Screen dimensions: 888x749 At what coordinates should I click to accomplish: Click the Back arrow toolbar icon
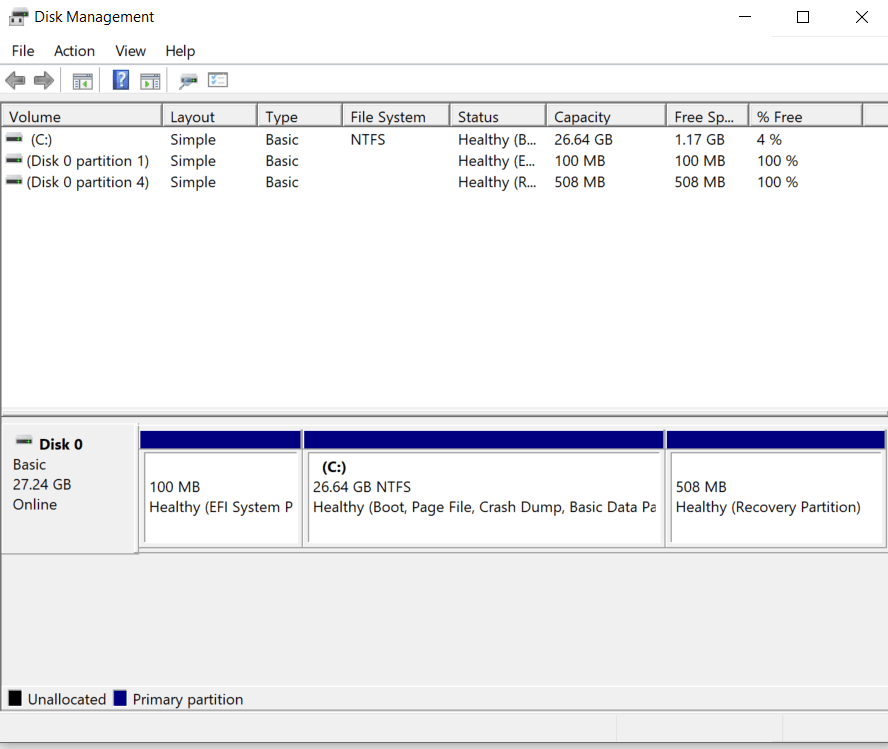click(x=15, y=80)
